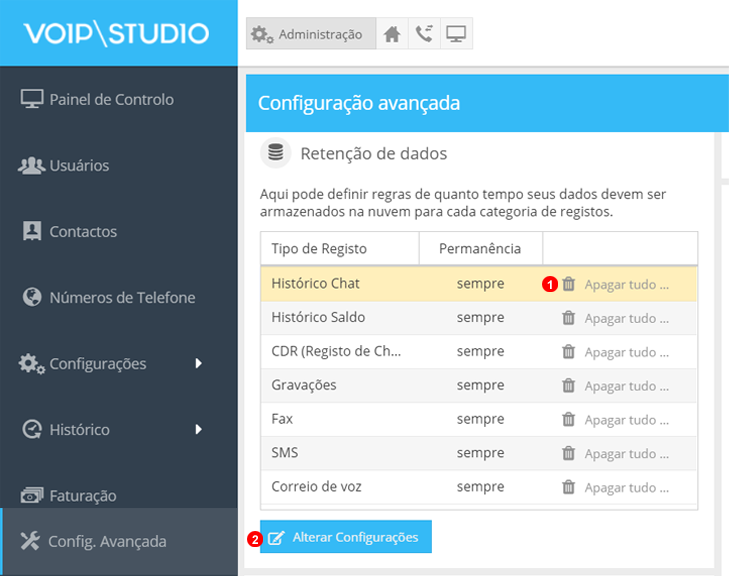Screen dimensions: 738x576
Task: Click trash icon for Fax row
Action: (x=568, y=420)
